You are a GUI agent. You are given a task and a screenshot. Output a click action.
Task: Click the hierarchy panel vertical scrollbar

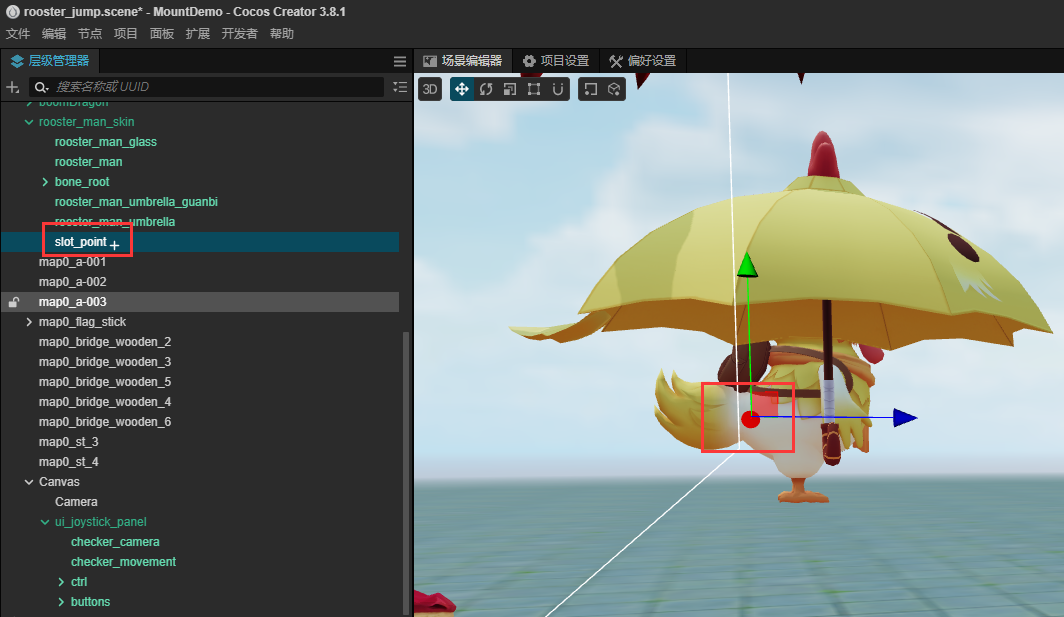(x=406, y=473)
